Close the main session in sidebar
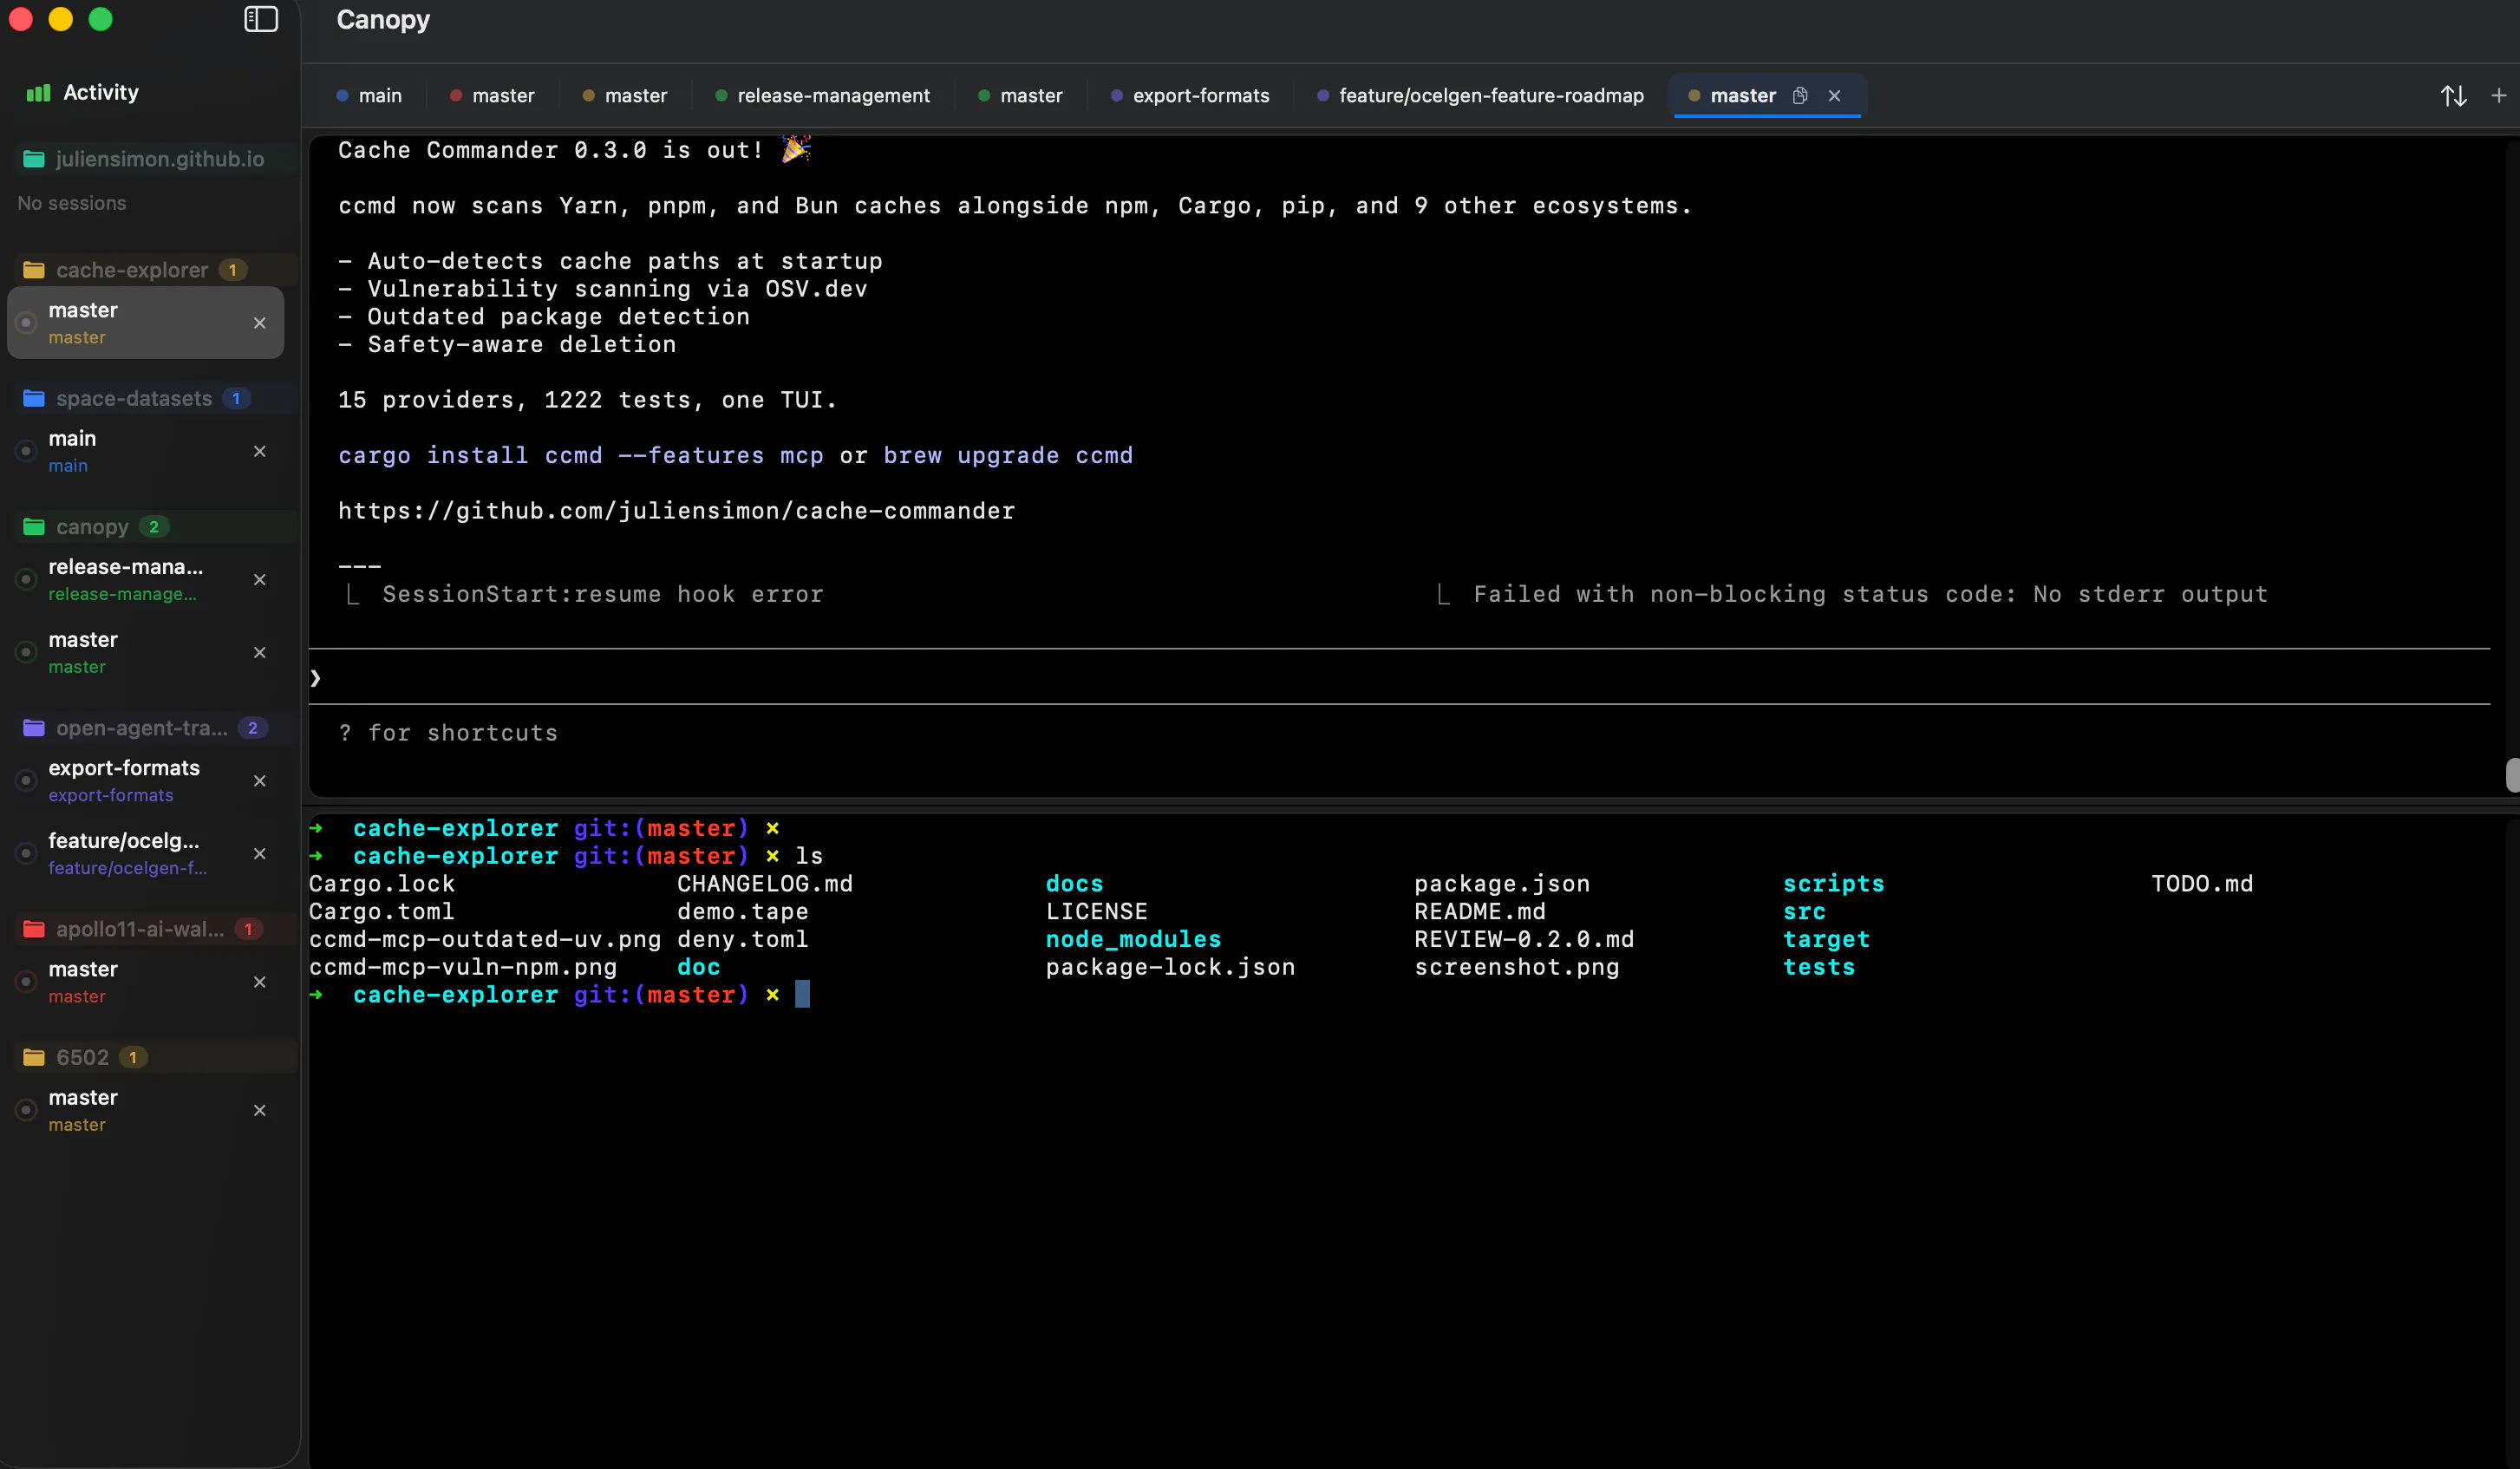This screenshot has width=2520, height=1469. click(x=260, y=451)
